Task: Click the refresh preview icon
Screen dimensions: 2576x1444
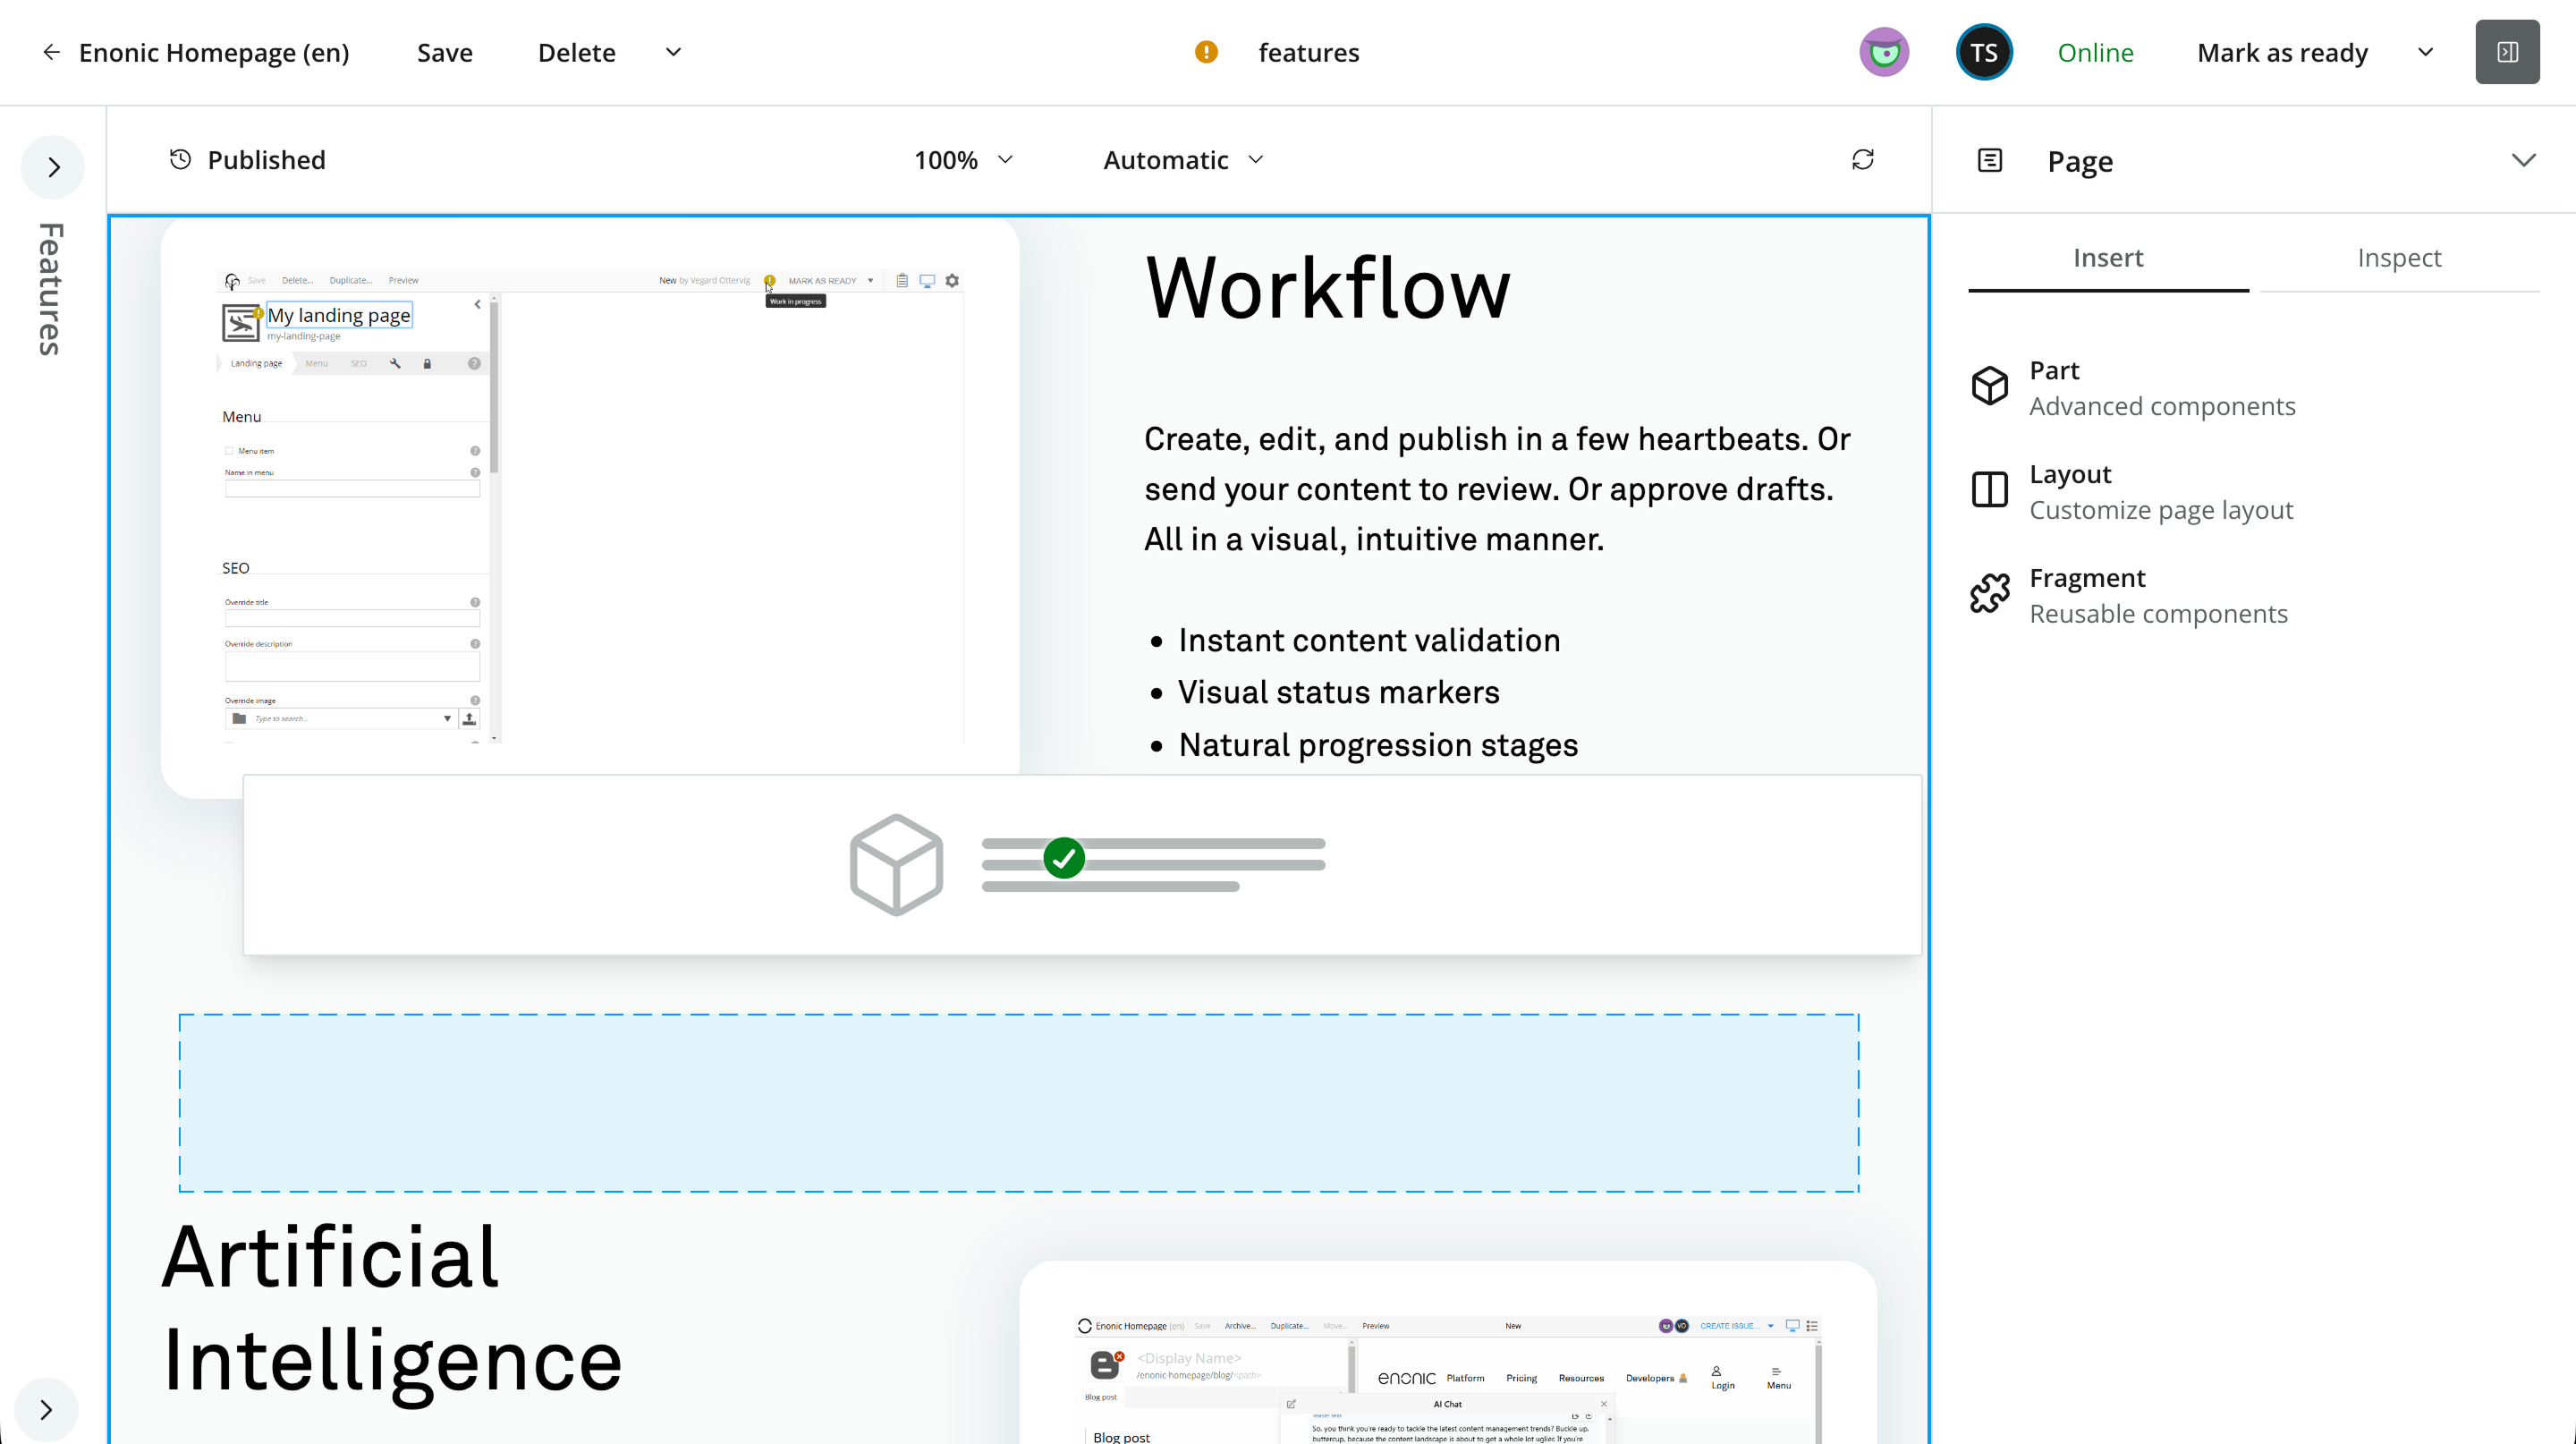Action: (1862, 160)
